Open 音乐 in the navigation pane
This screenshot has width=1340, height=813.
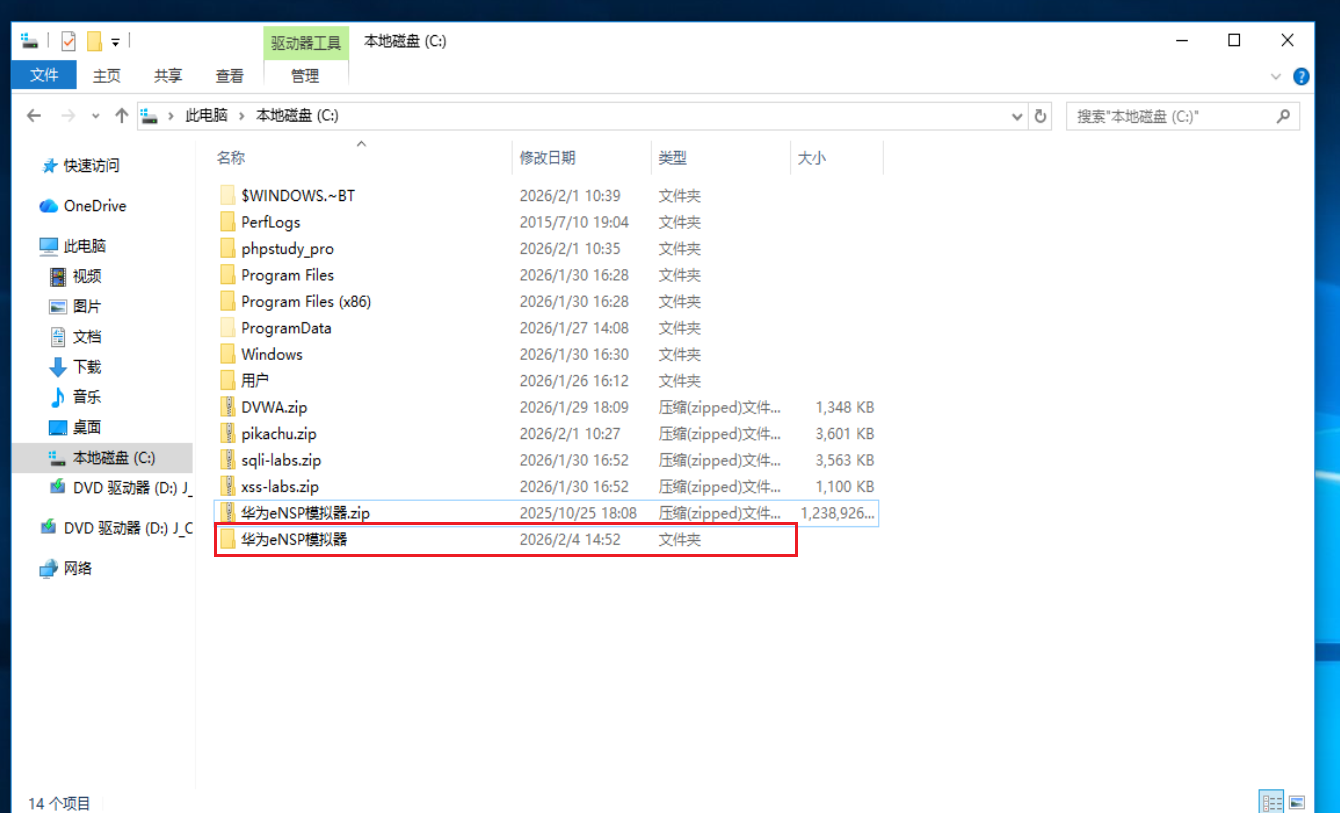[x=75, y=396]
